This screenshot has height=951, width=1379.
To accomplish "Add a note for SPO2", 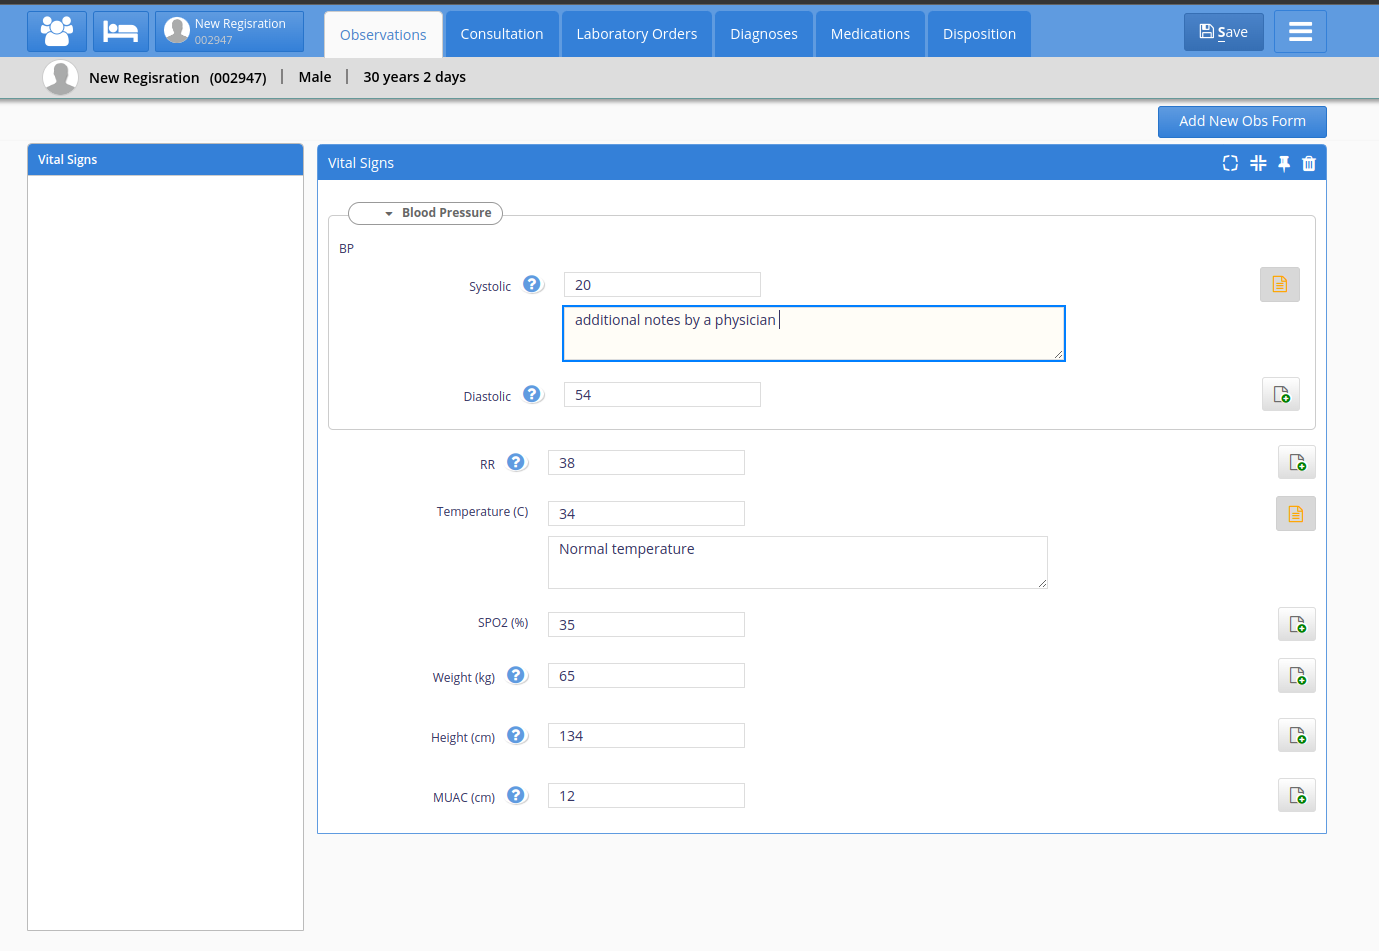I will point(1297,624).
